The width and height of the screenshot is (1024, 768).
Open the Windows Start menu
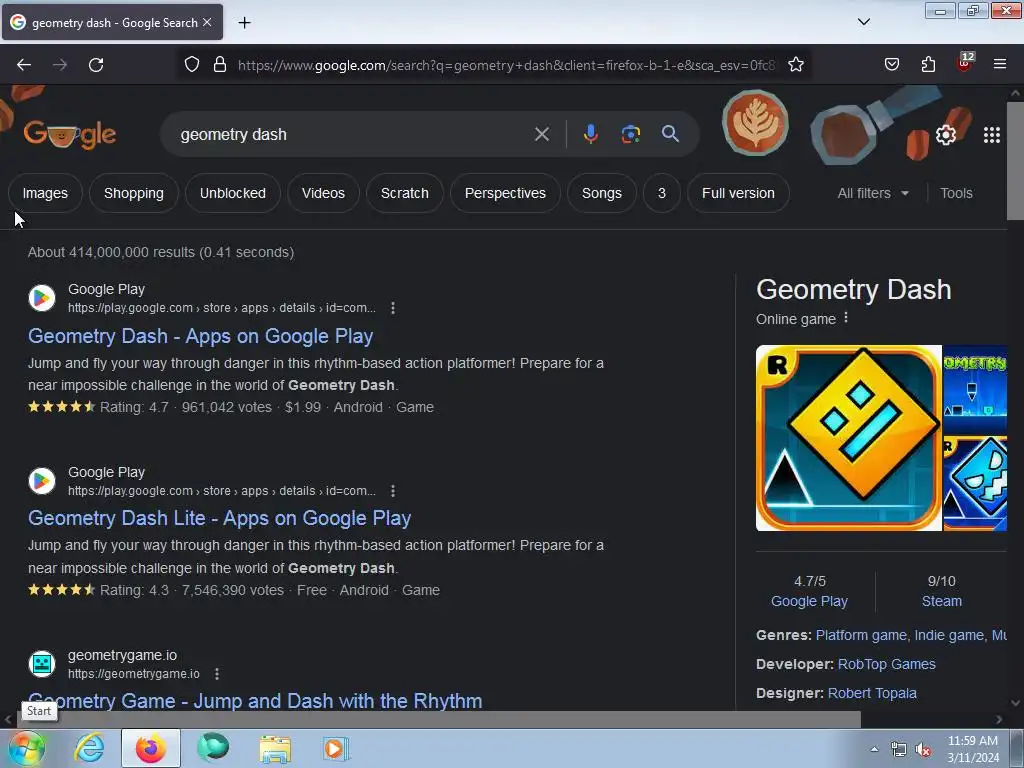pos(27,748)
